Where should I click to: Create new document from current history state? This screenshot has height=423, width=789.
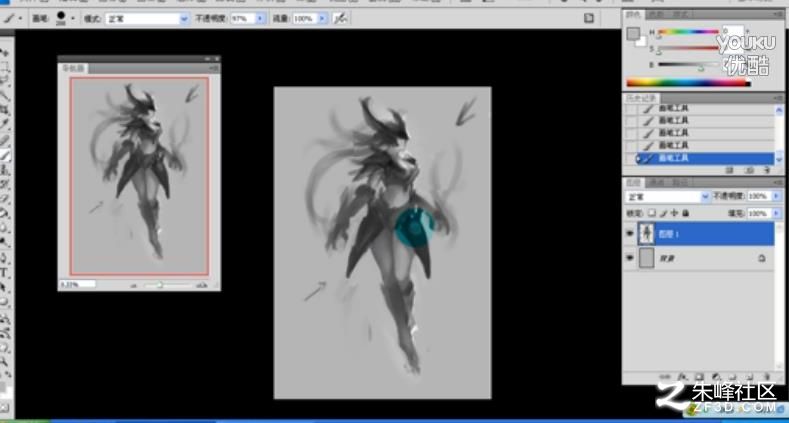[731, 171]
